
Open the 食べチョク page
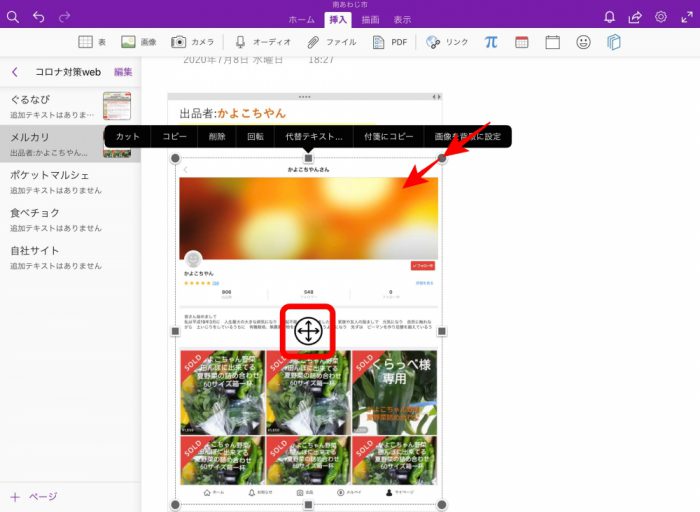pyautogui.click(x=70, y=220)
